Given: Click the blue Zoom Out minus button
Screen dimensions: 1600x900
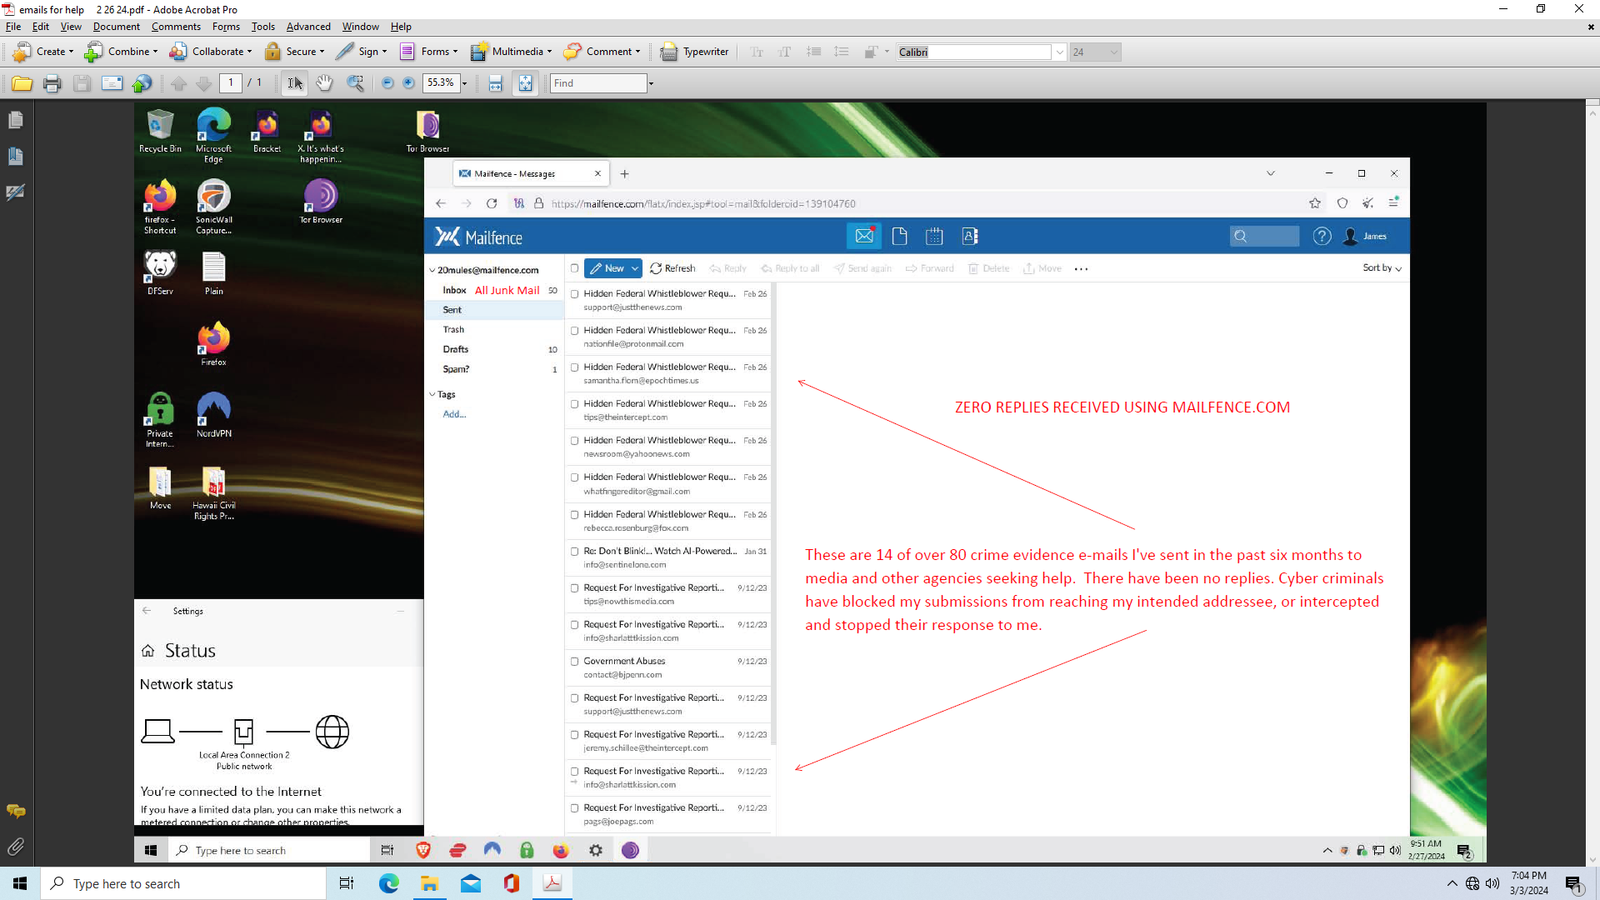Looking at the screenshot, I should [388, 84].
